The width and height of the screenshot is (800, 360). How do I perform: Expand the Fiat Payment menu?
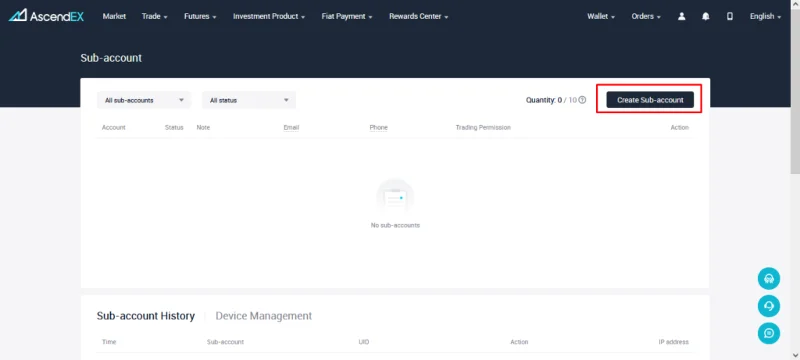347,16
